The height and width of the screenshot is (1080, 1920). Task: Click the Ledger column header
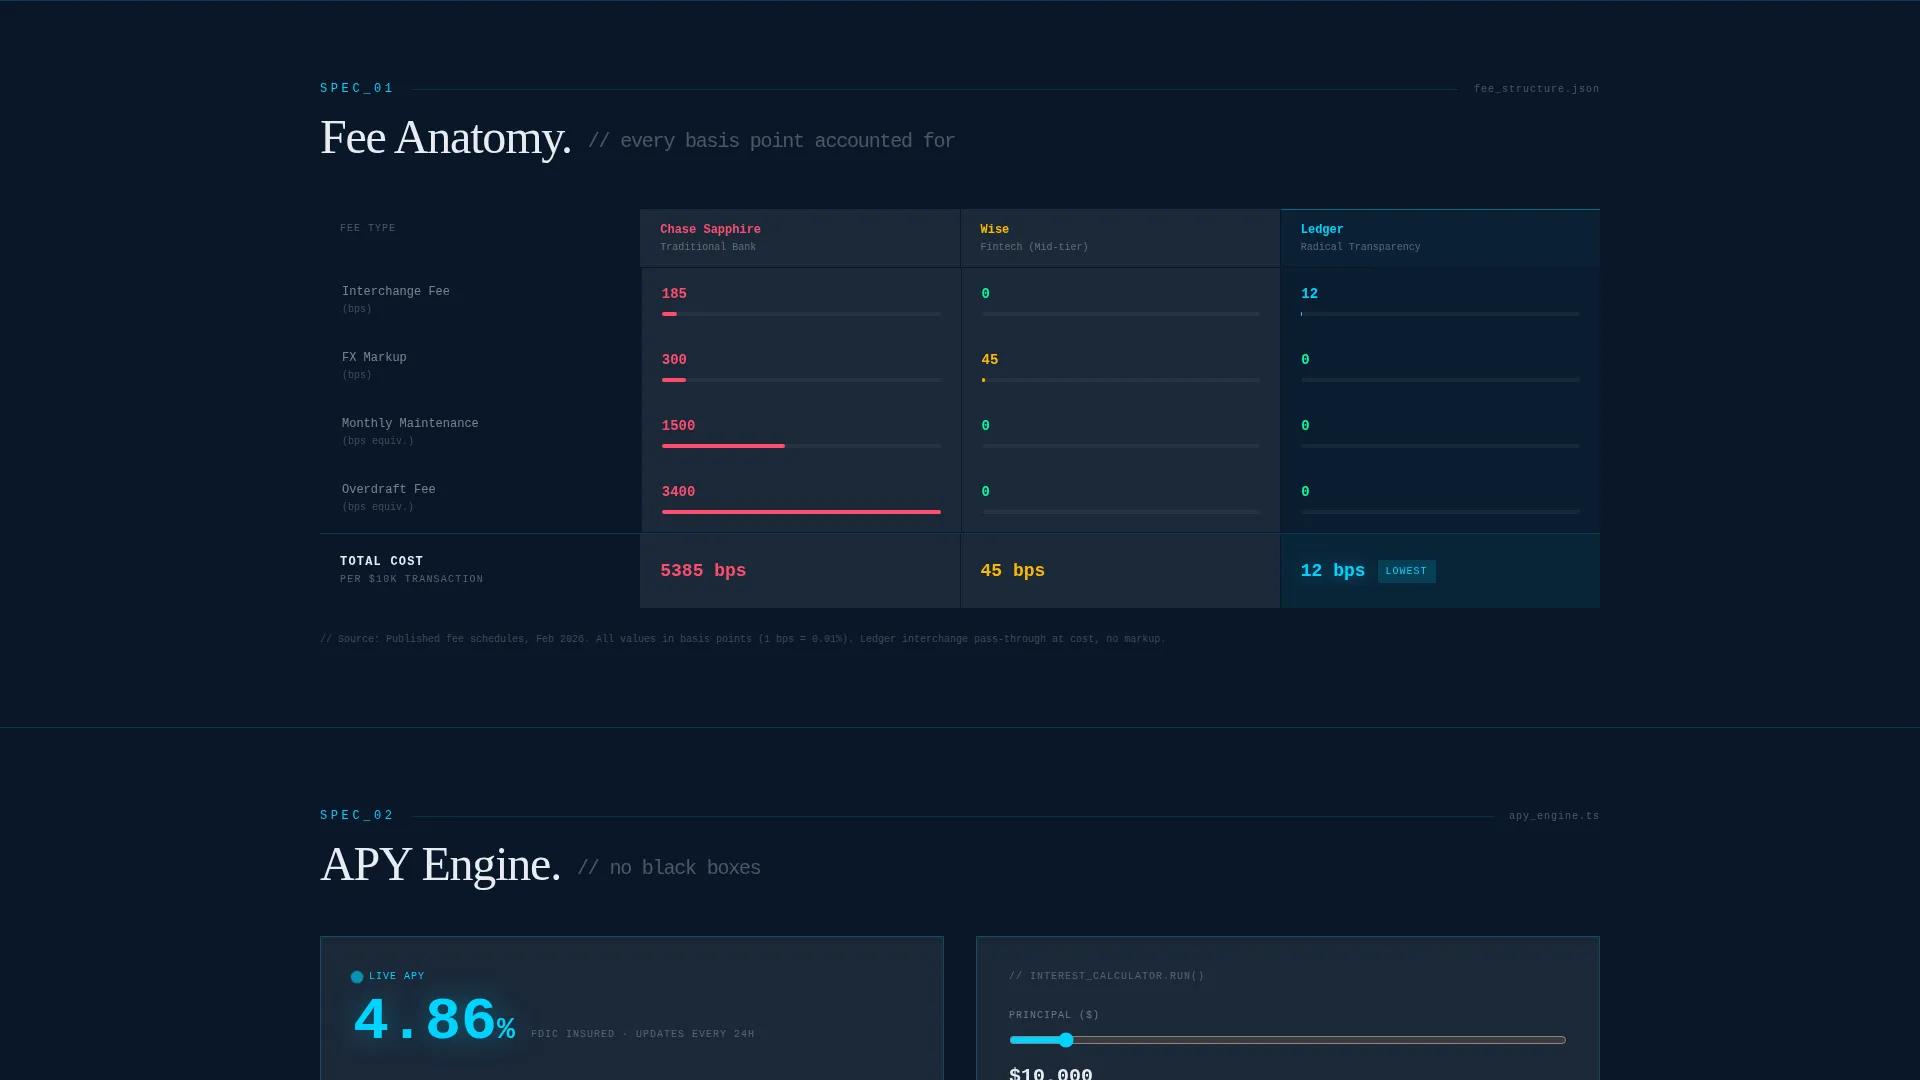1440,238
